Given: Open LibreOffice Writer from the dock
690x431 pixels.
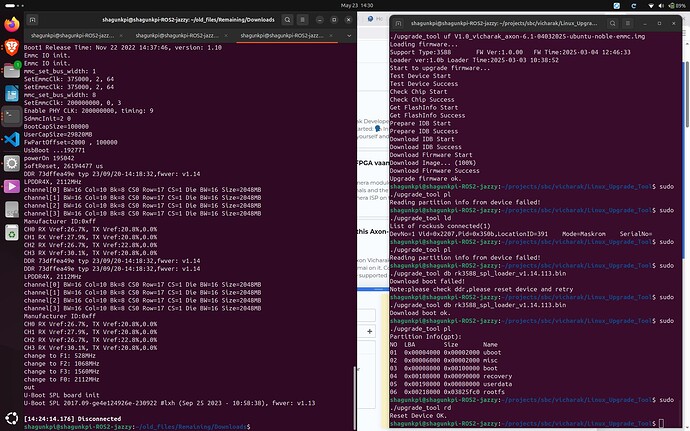Looking at the screenshot, I should (x=12, y=93).
